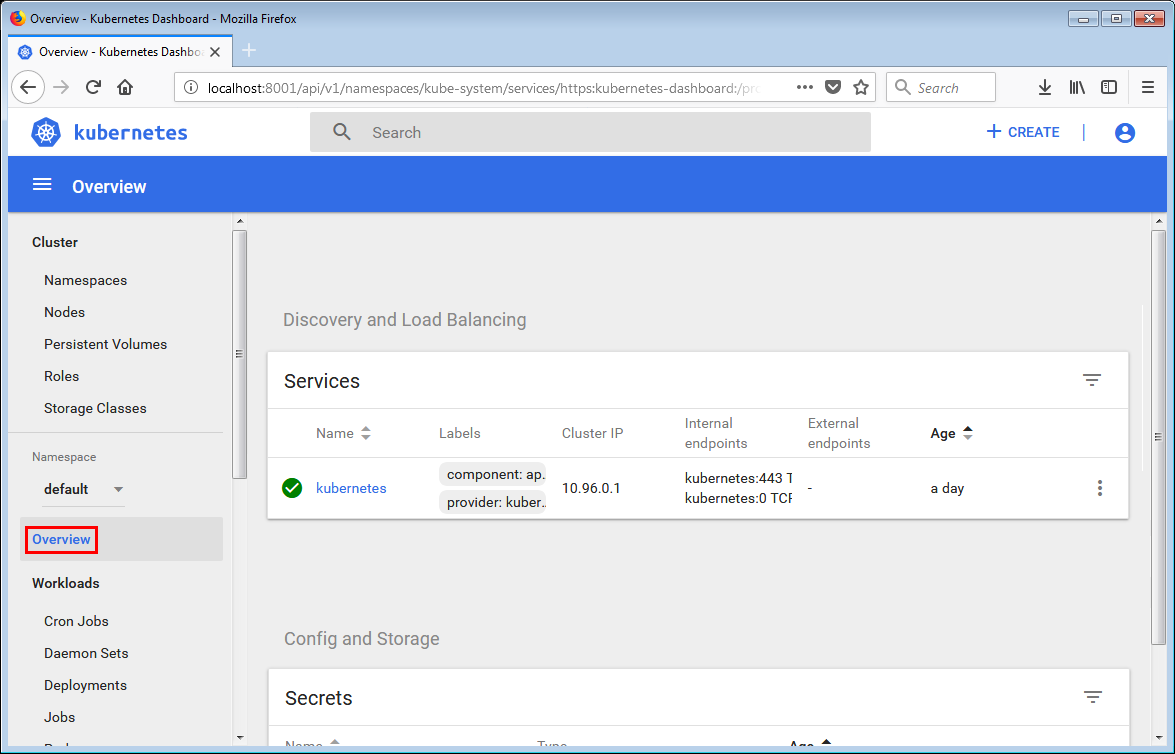
Task: Open Jobs under Workloads
Action: click(59, 717)
